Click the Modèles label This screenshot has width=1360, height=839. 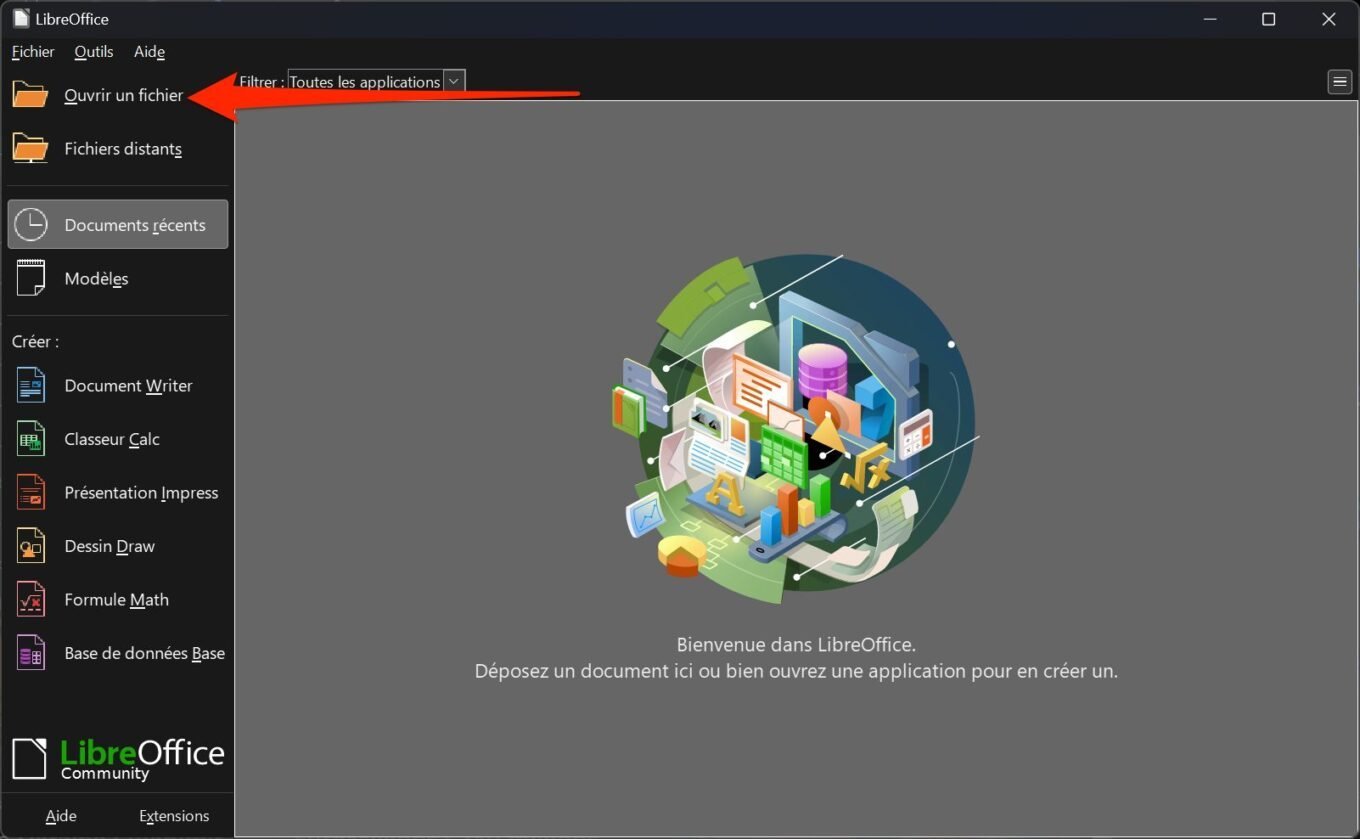click(x=96, y=278)
